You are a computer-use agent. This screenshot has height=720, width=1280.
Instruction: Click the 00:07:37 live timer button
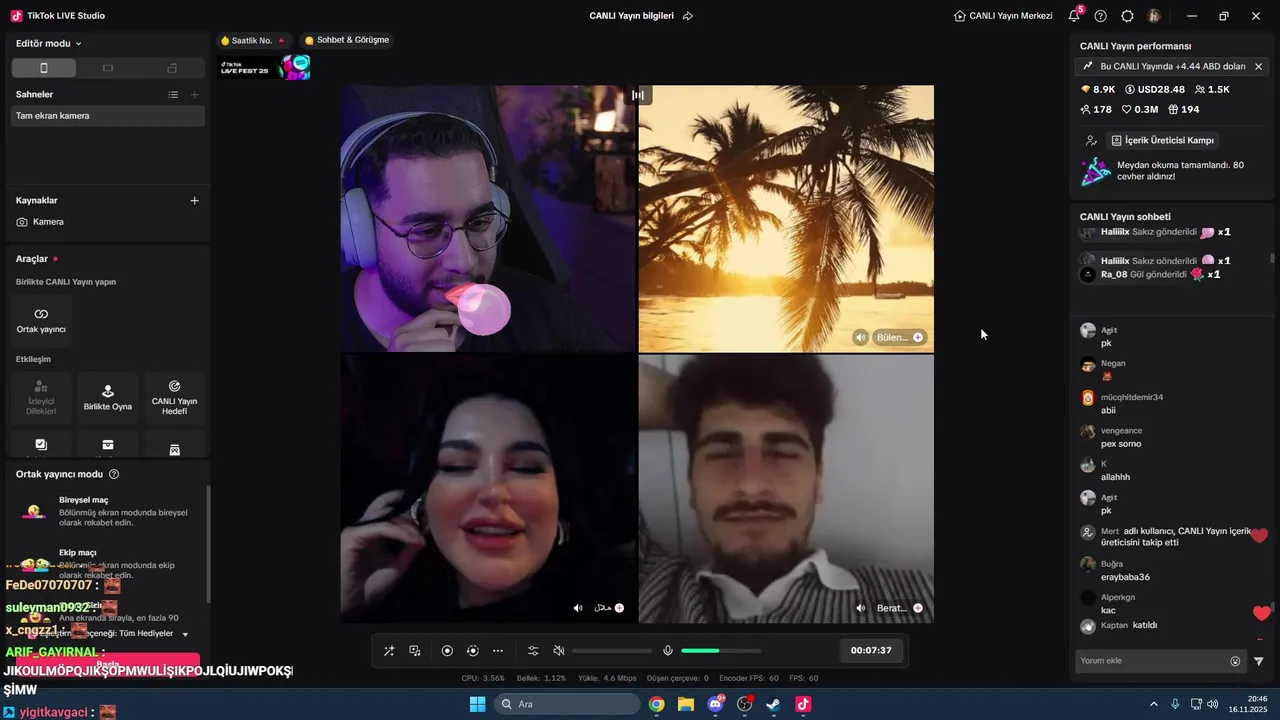(871, 650)
